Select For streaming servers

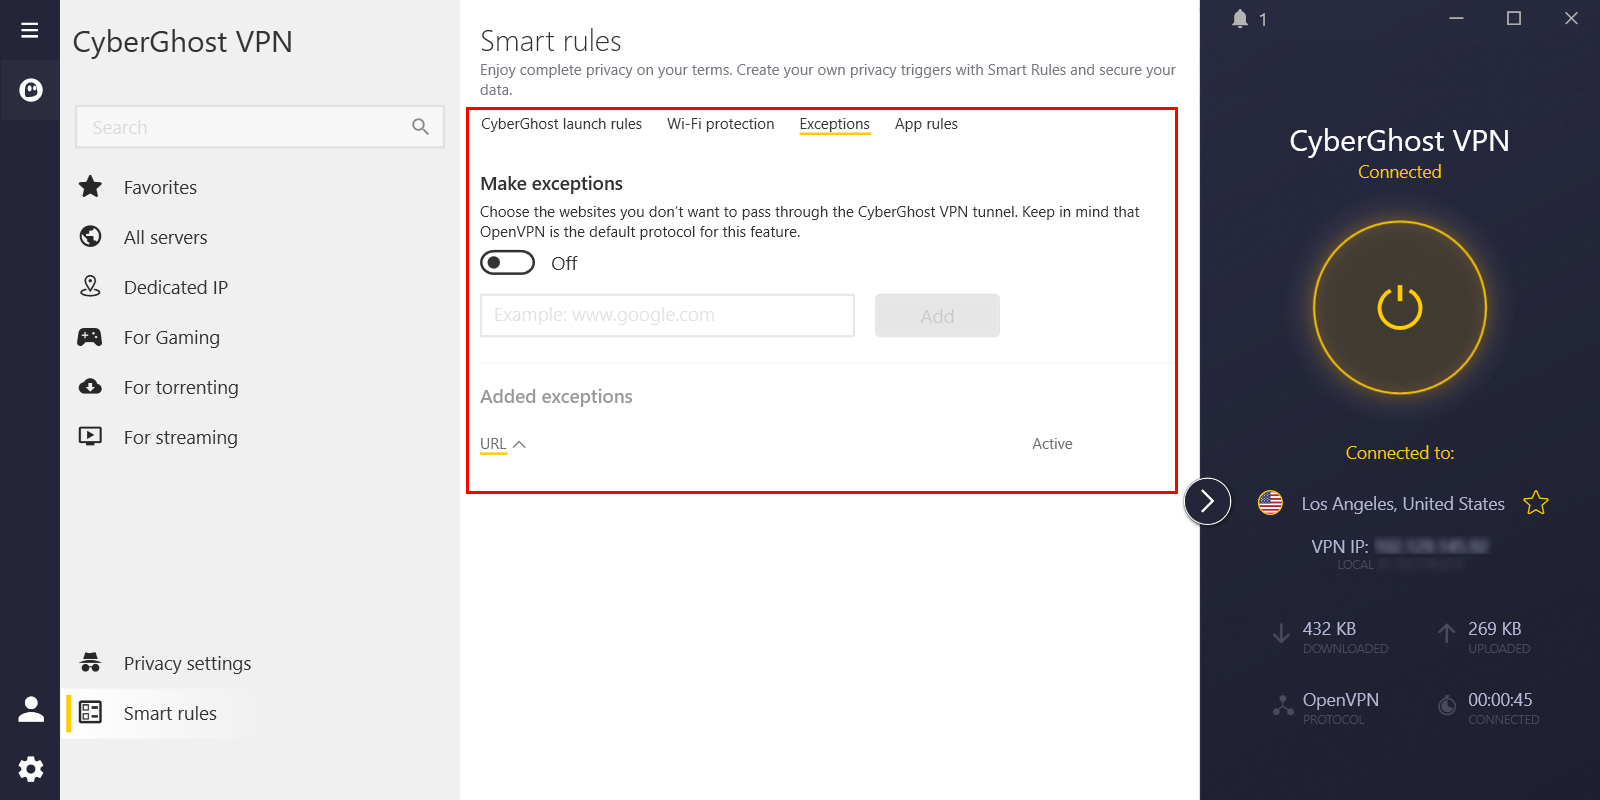tap(180, 437)
